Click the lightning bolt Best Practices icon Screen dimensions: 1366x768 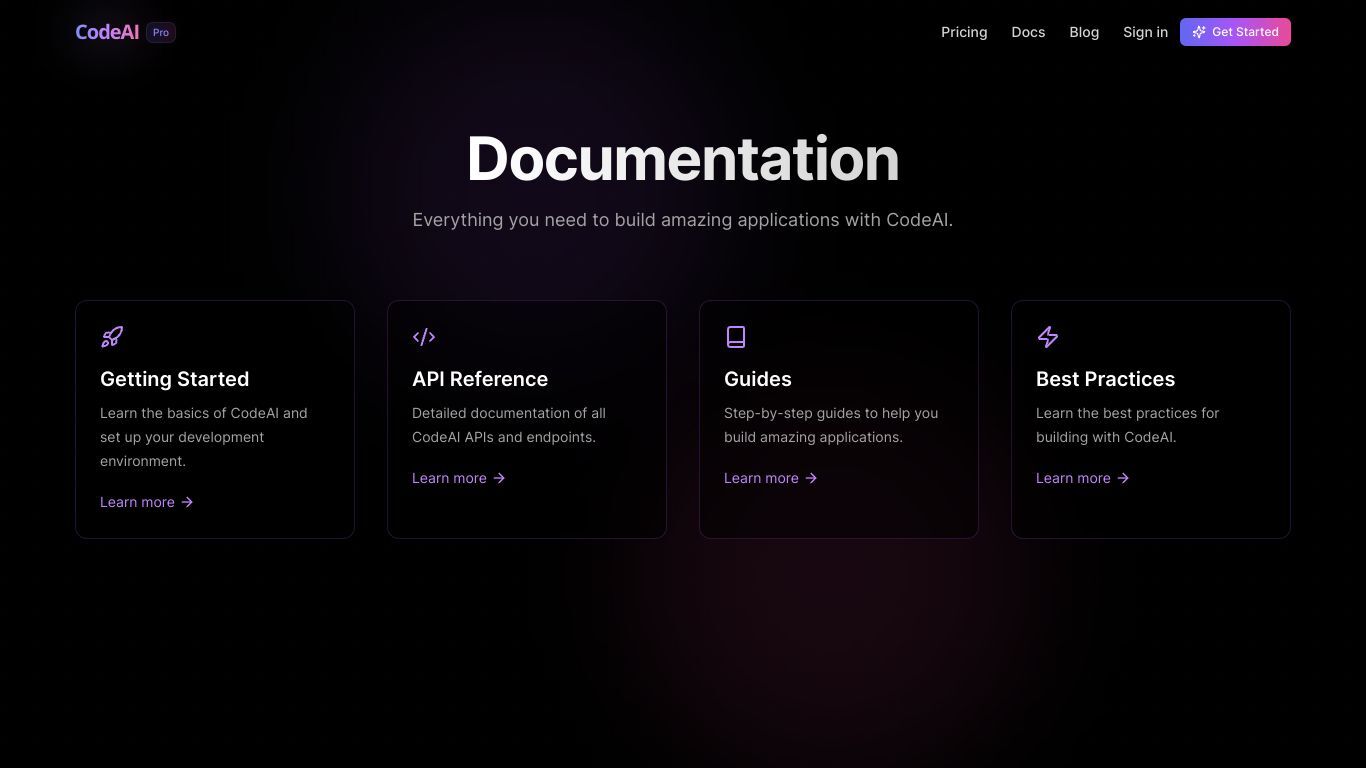tap(1048, 337)
